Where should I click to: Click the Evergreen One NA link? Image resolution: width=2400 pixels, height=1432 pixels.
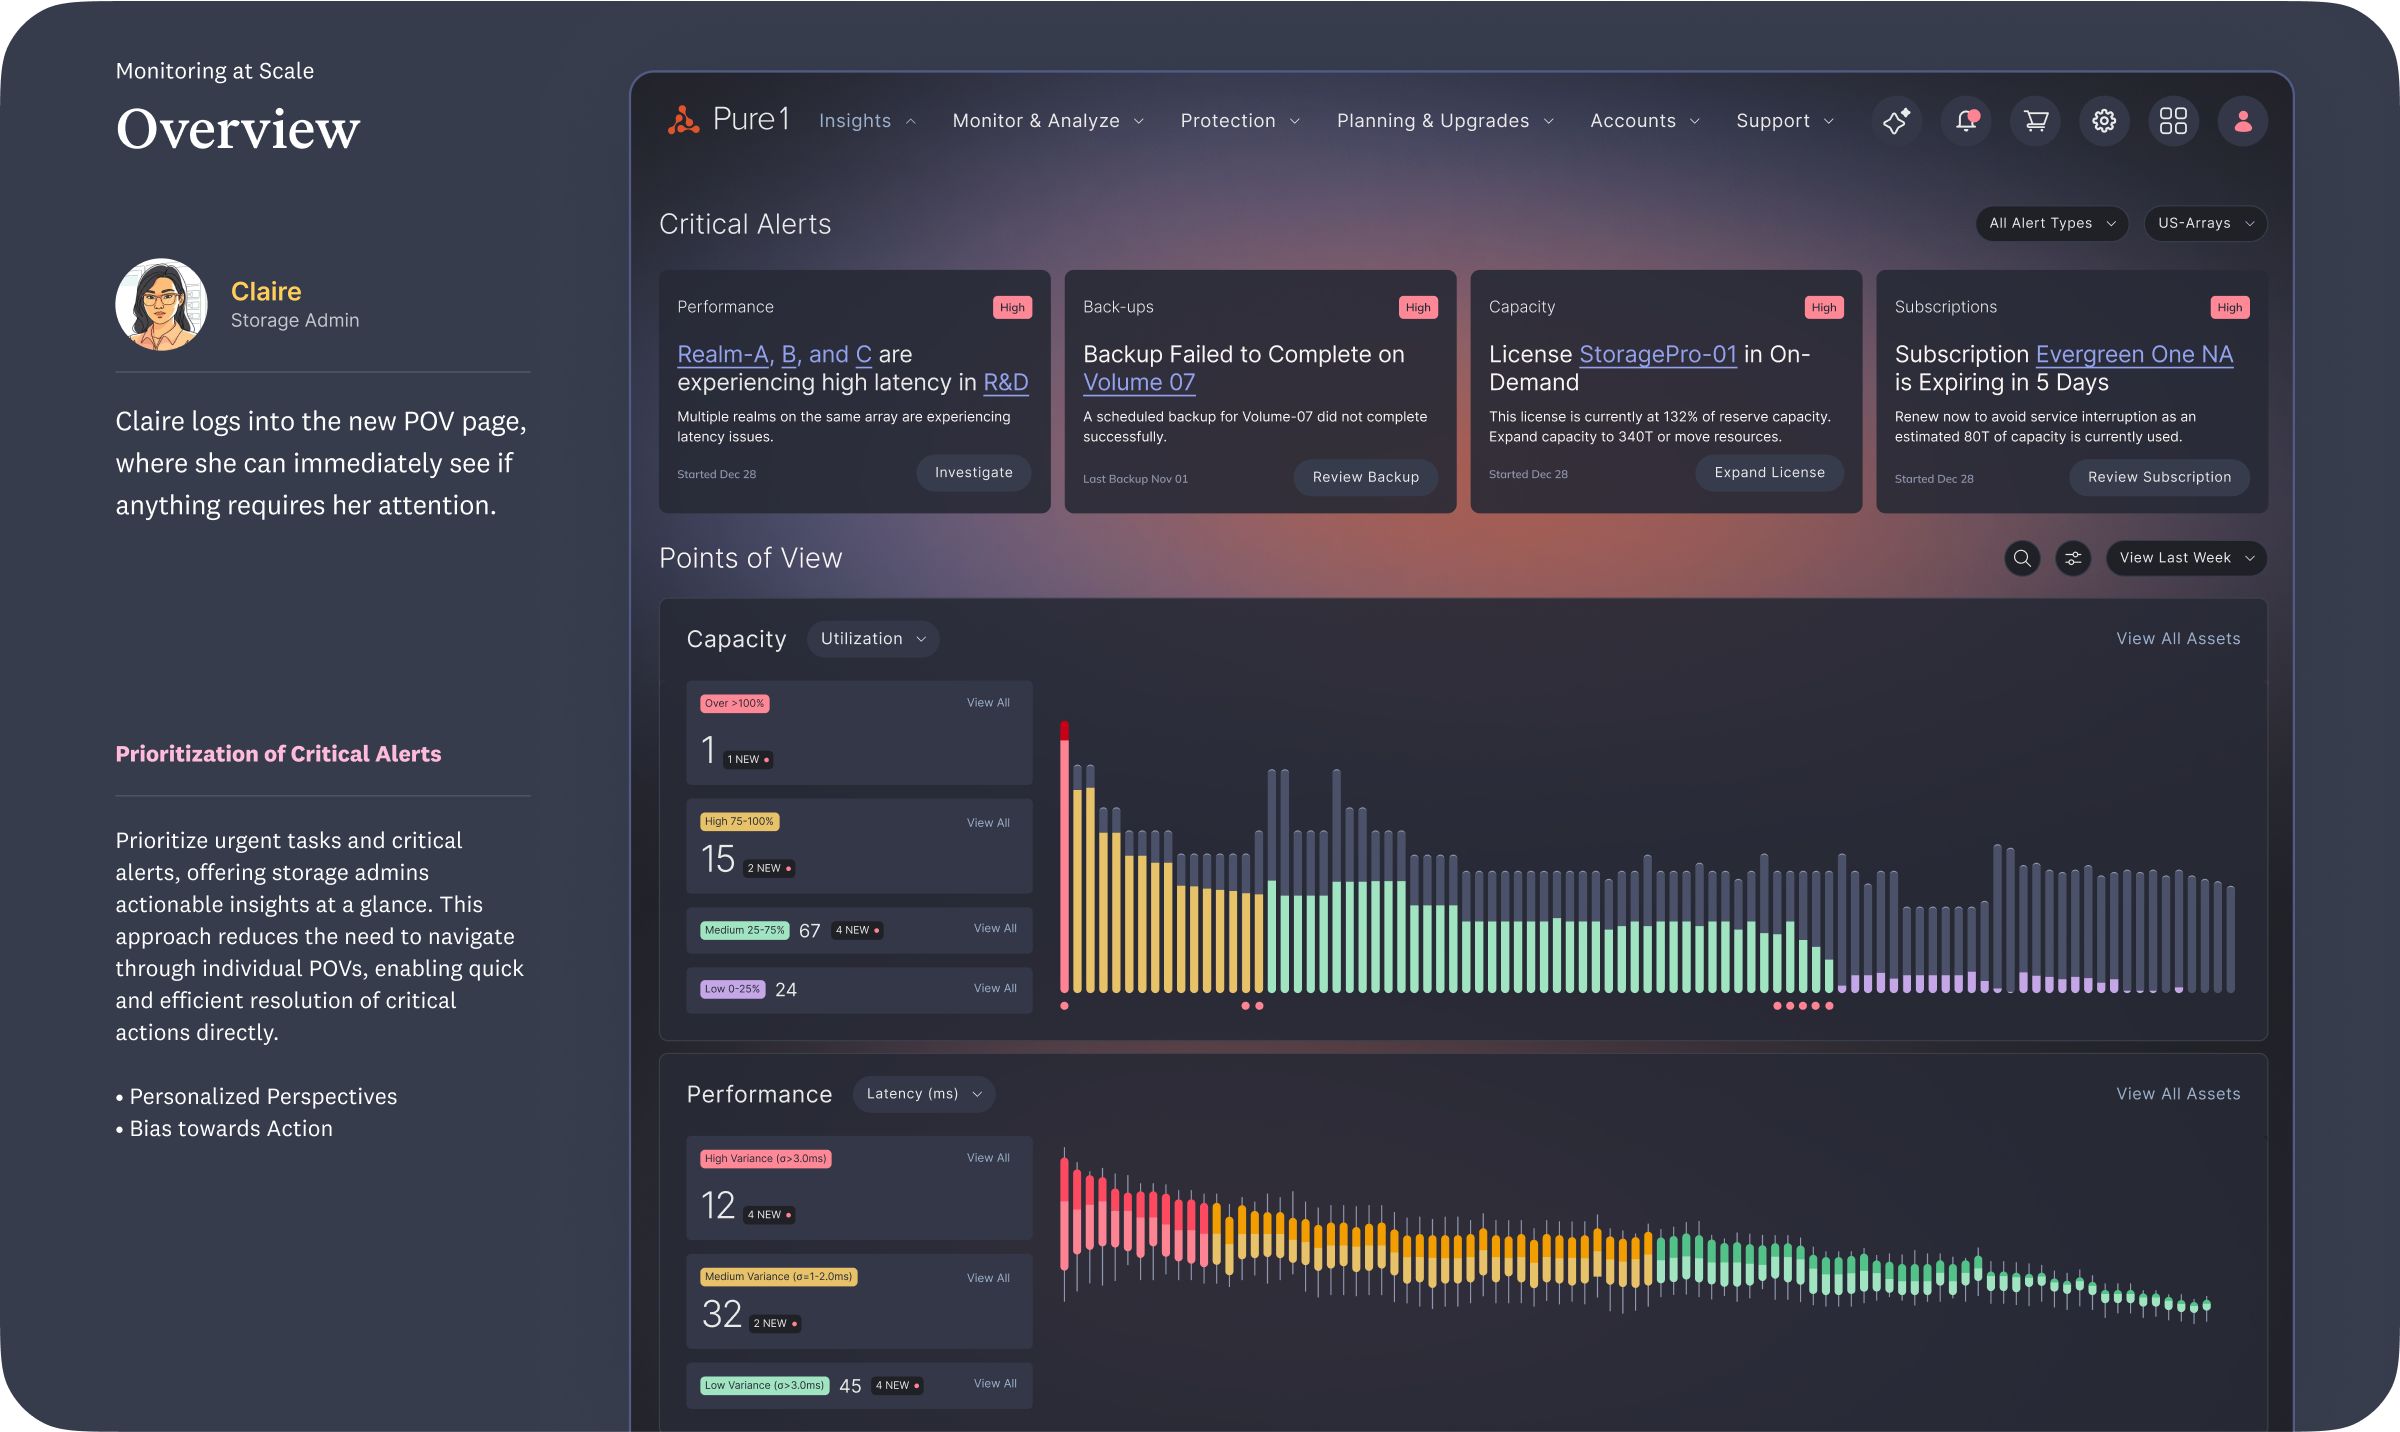click(2134, 355)
